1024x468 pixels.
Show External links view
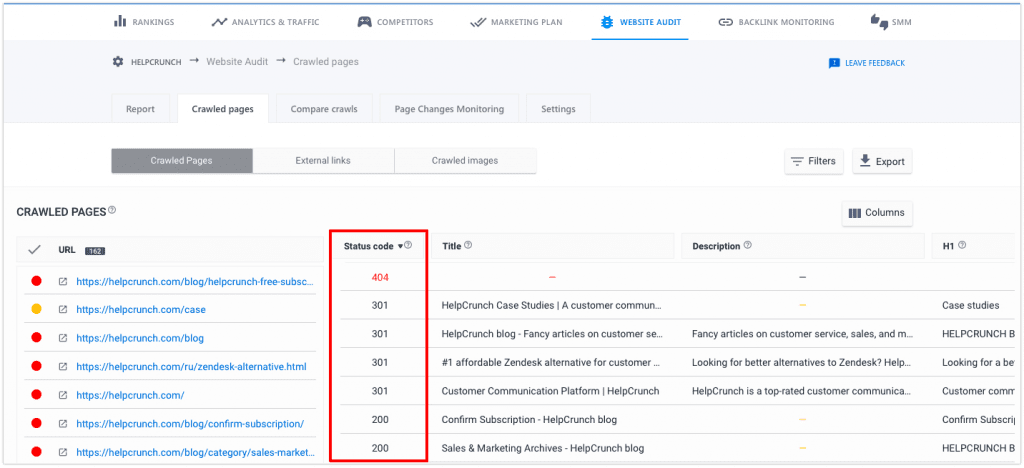tap(323, 161)
